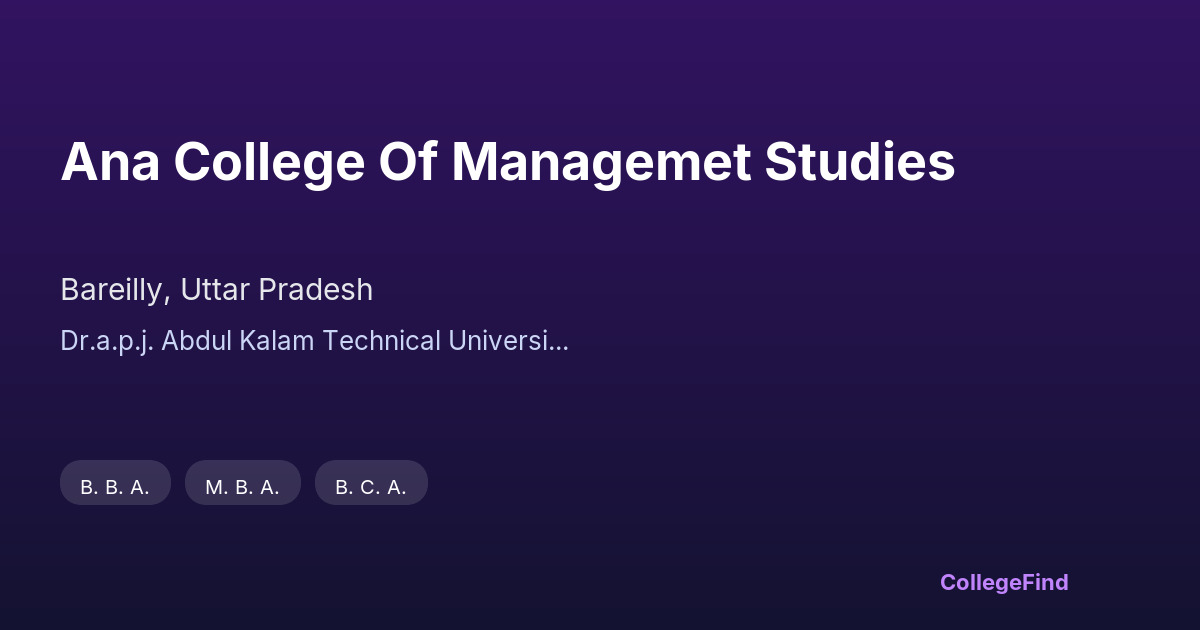
Task: Select the Bareilly, Uttar Pradesh location text
Action: click(x=216, y=290)
